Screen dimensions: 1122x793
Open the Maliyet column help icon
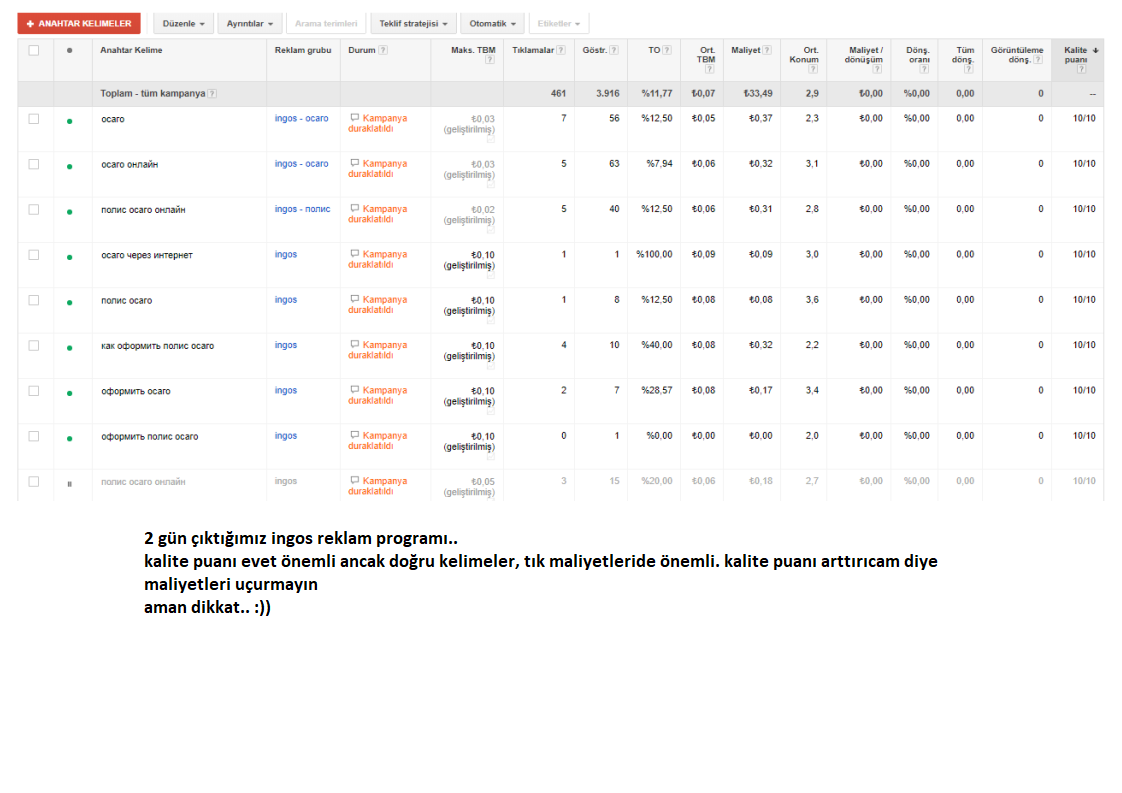(767, 50)
